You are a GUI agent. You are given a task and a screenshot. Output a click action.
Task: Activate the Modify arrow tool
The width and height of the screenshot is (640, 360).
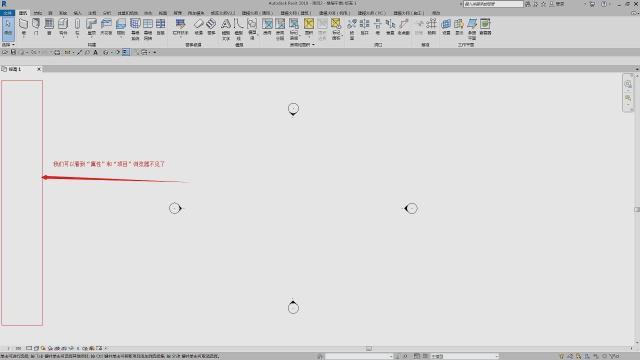(8, 28)
